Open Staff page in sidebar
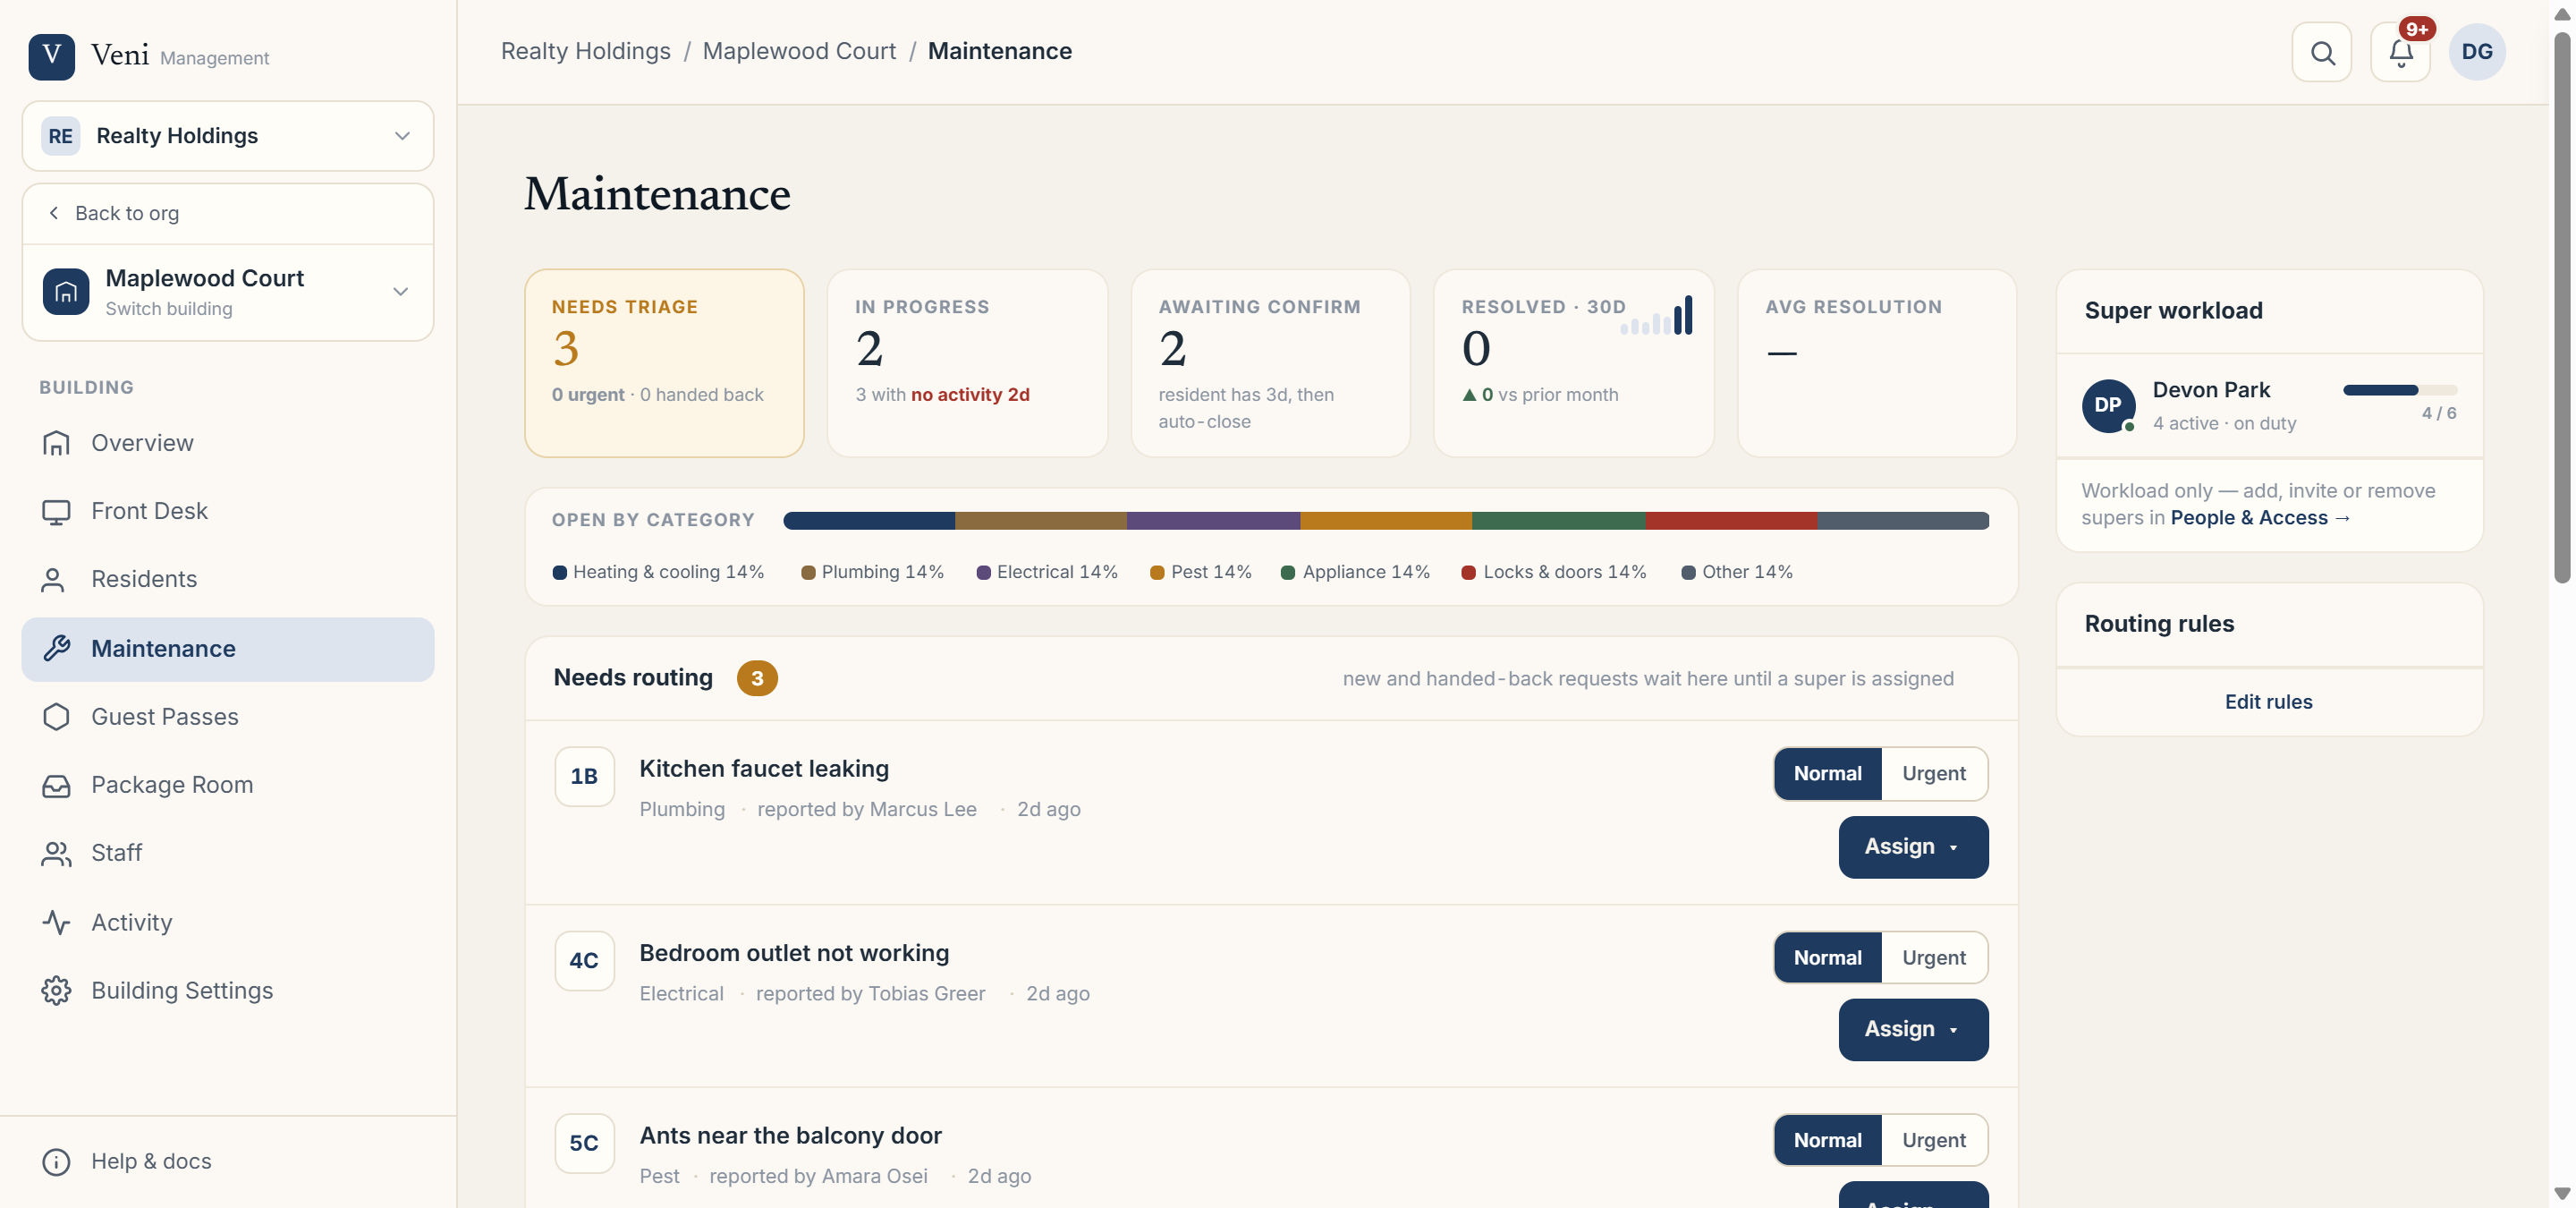Viewport: 2576px width, 1208px height. 227,853
